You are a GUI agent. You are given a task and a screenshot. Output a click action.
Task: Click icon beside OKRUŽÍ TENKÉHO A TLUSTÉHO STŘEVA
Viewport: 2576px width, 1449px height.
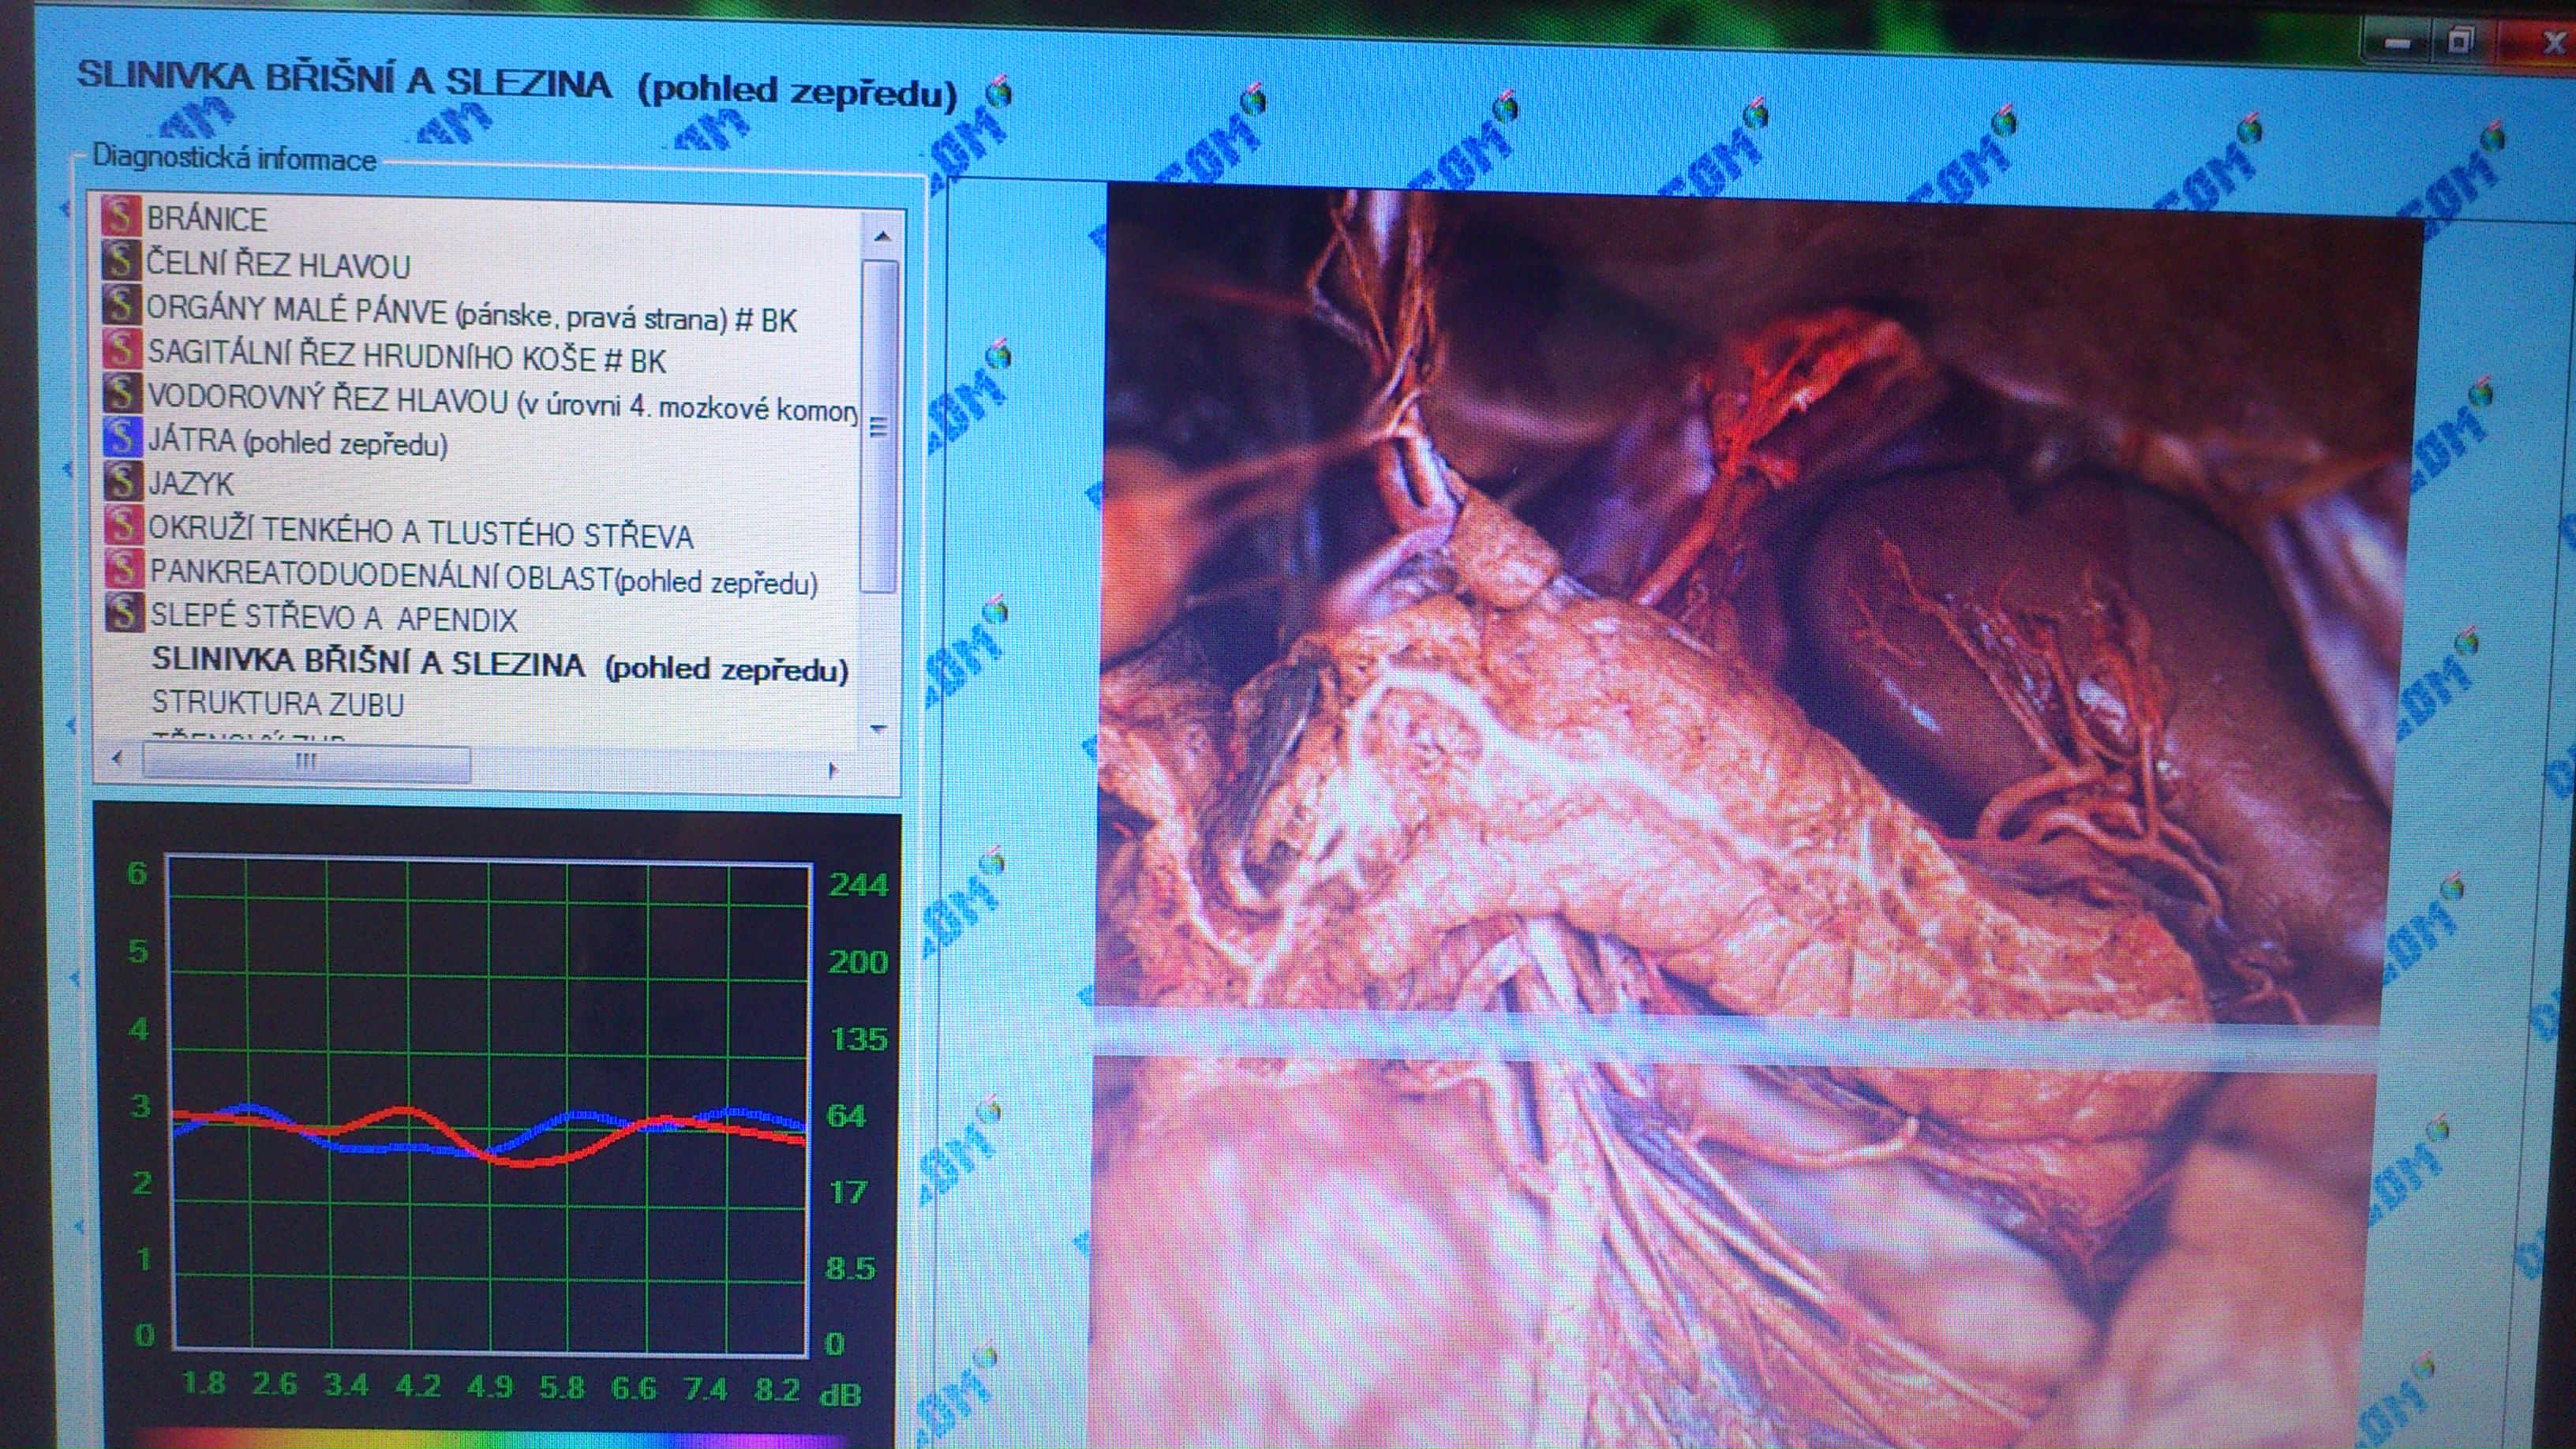point(124,524)
